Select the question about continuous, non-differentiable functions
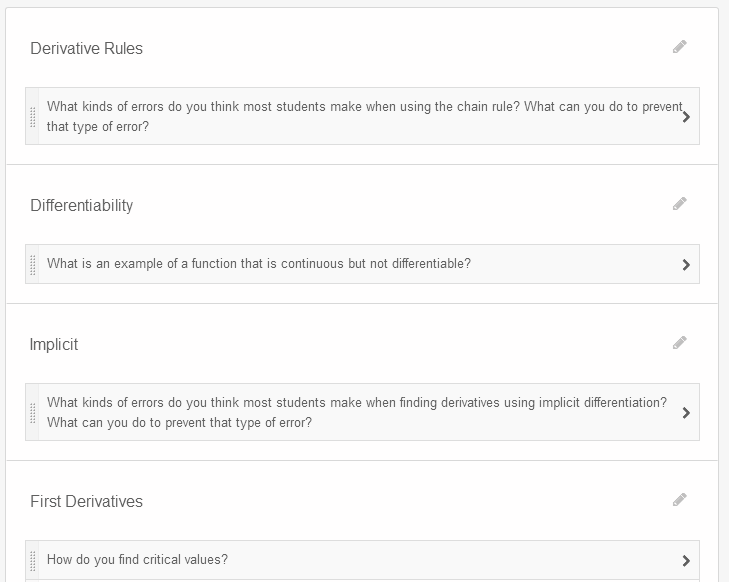The image size is (729, 582). [259, 264]
